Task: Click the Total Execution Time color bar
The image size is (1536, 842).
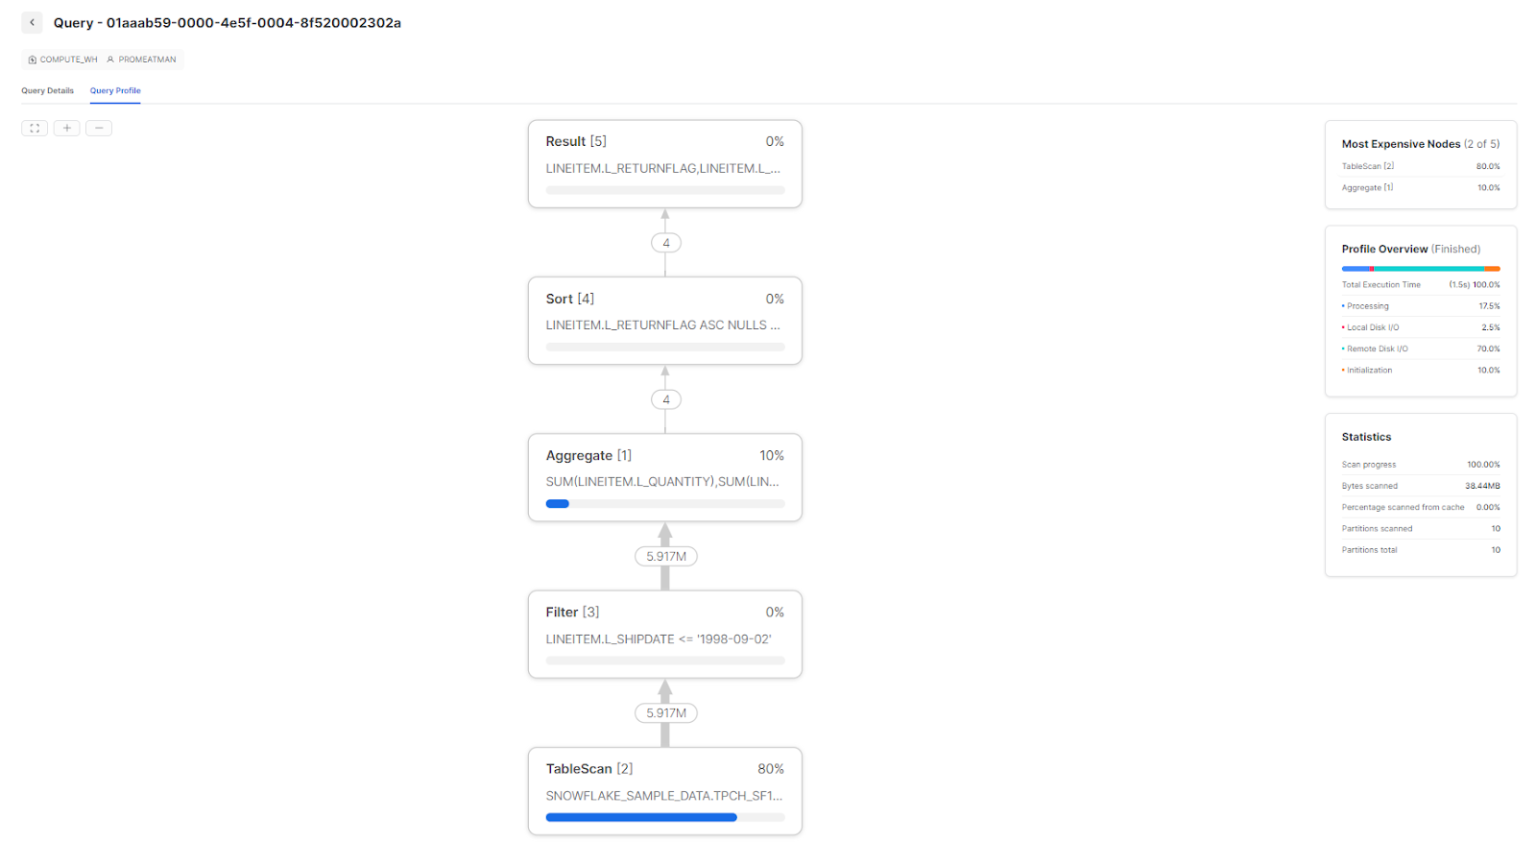Action: (1420, 268)
